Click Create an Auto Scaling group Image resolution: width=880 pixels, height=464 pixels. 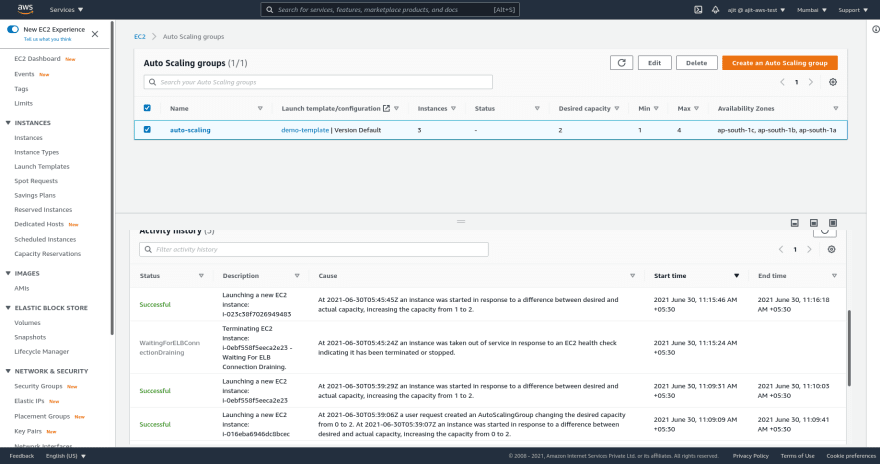coord(780,63)
